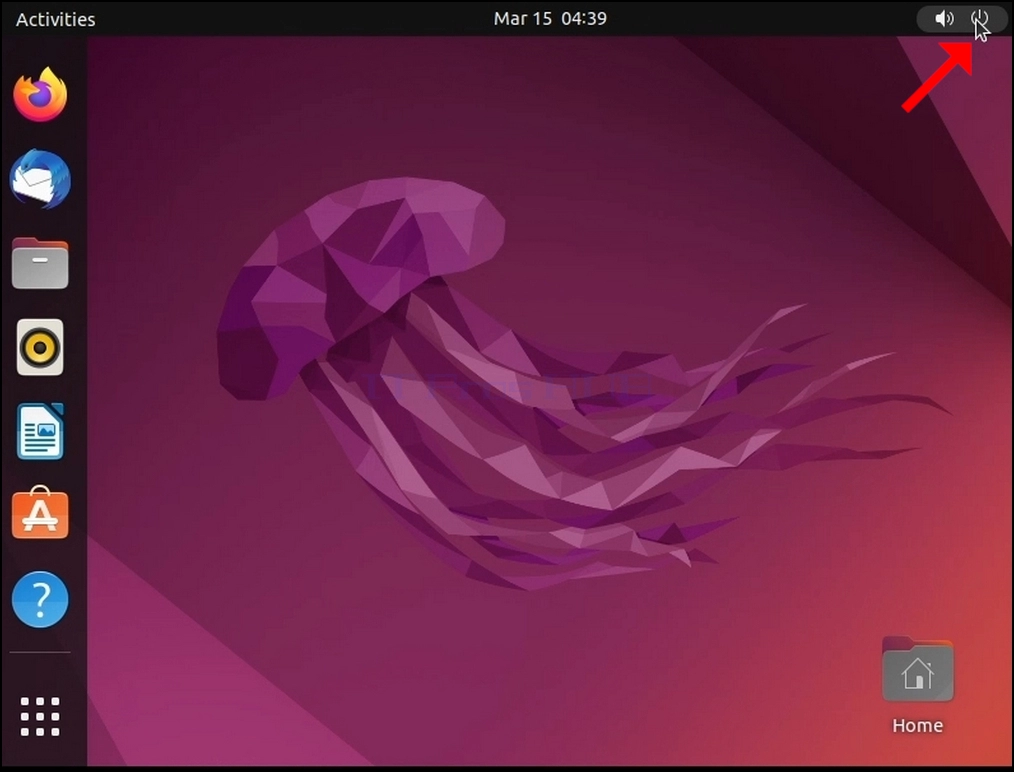The height and width of the screenshot is (772, 1014).
Task: Expand the system status menu pill
Action: (962, 19)
